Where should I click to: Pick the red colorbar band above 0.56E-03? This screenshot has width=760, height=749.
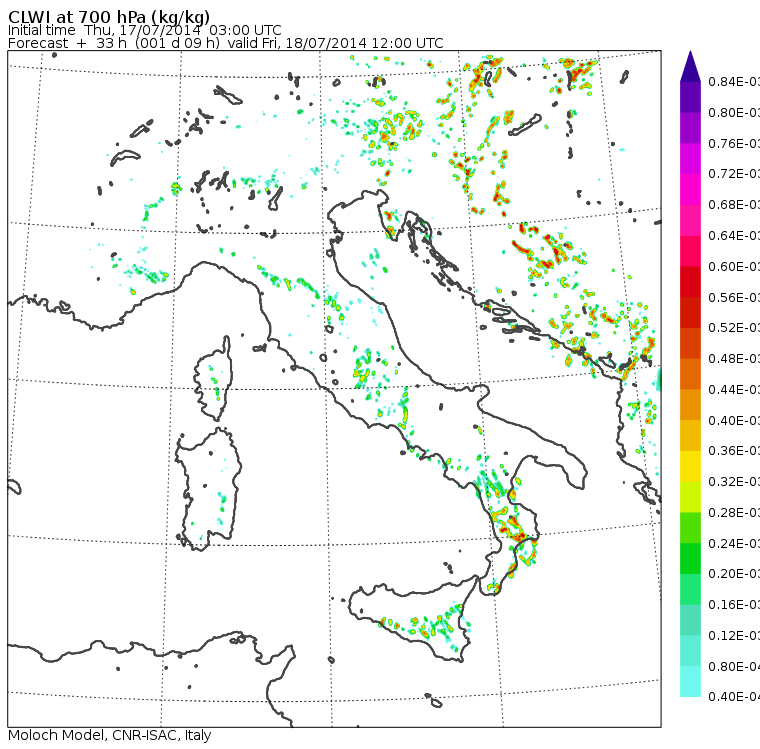click(x=690, y=282)
